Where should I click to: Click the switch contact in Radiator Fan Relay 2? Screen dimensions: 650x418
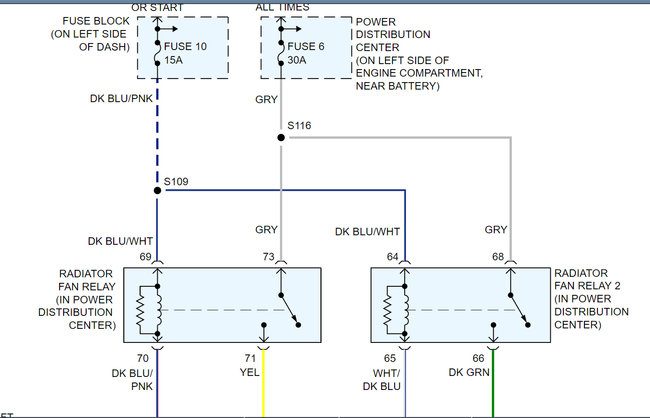coord(519,310)
